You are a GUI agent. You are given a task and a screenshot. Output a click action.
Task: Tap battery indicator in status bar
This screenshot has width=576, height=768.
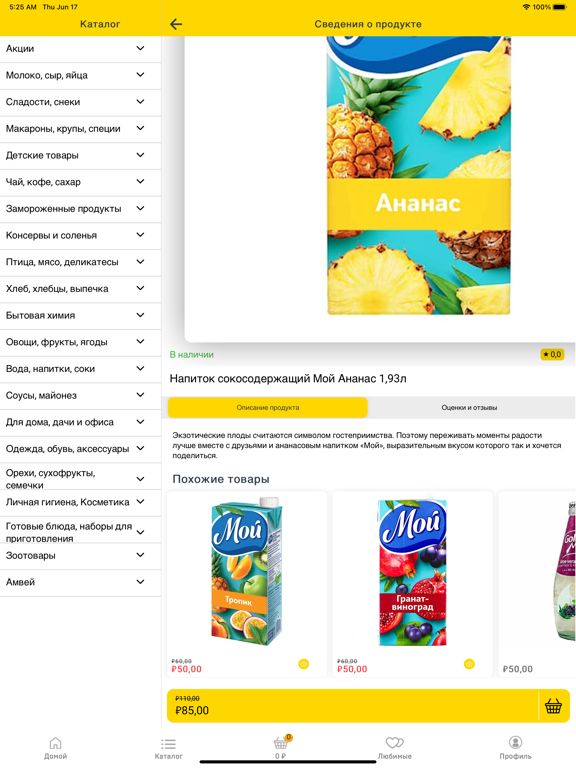(559, 7)
